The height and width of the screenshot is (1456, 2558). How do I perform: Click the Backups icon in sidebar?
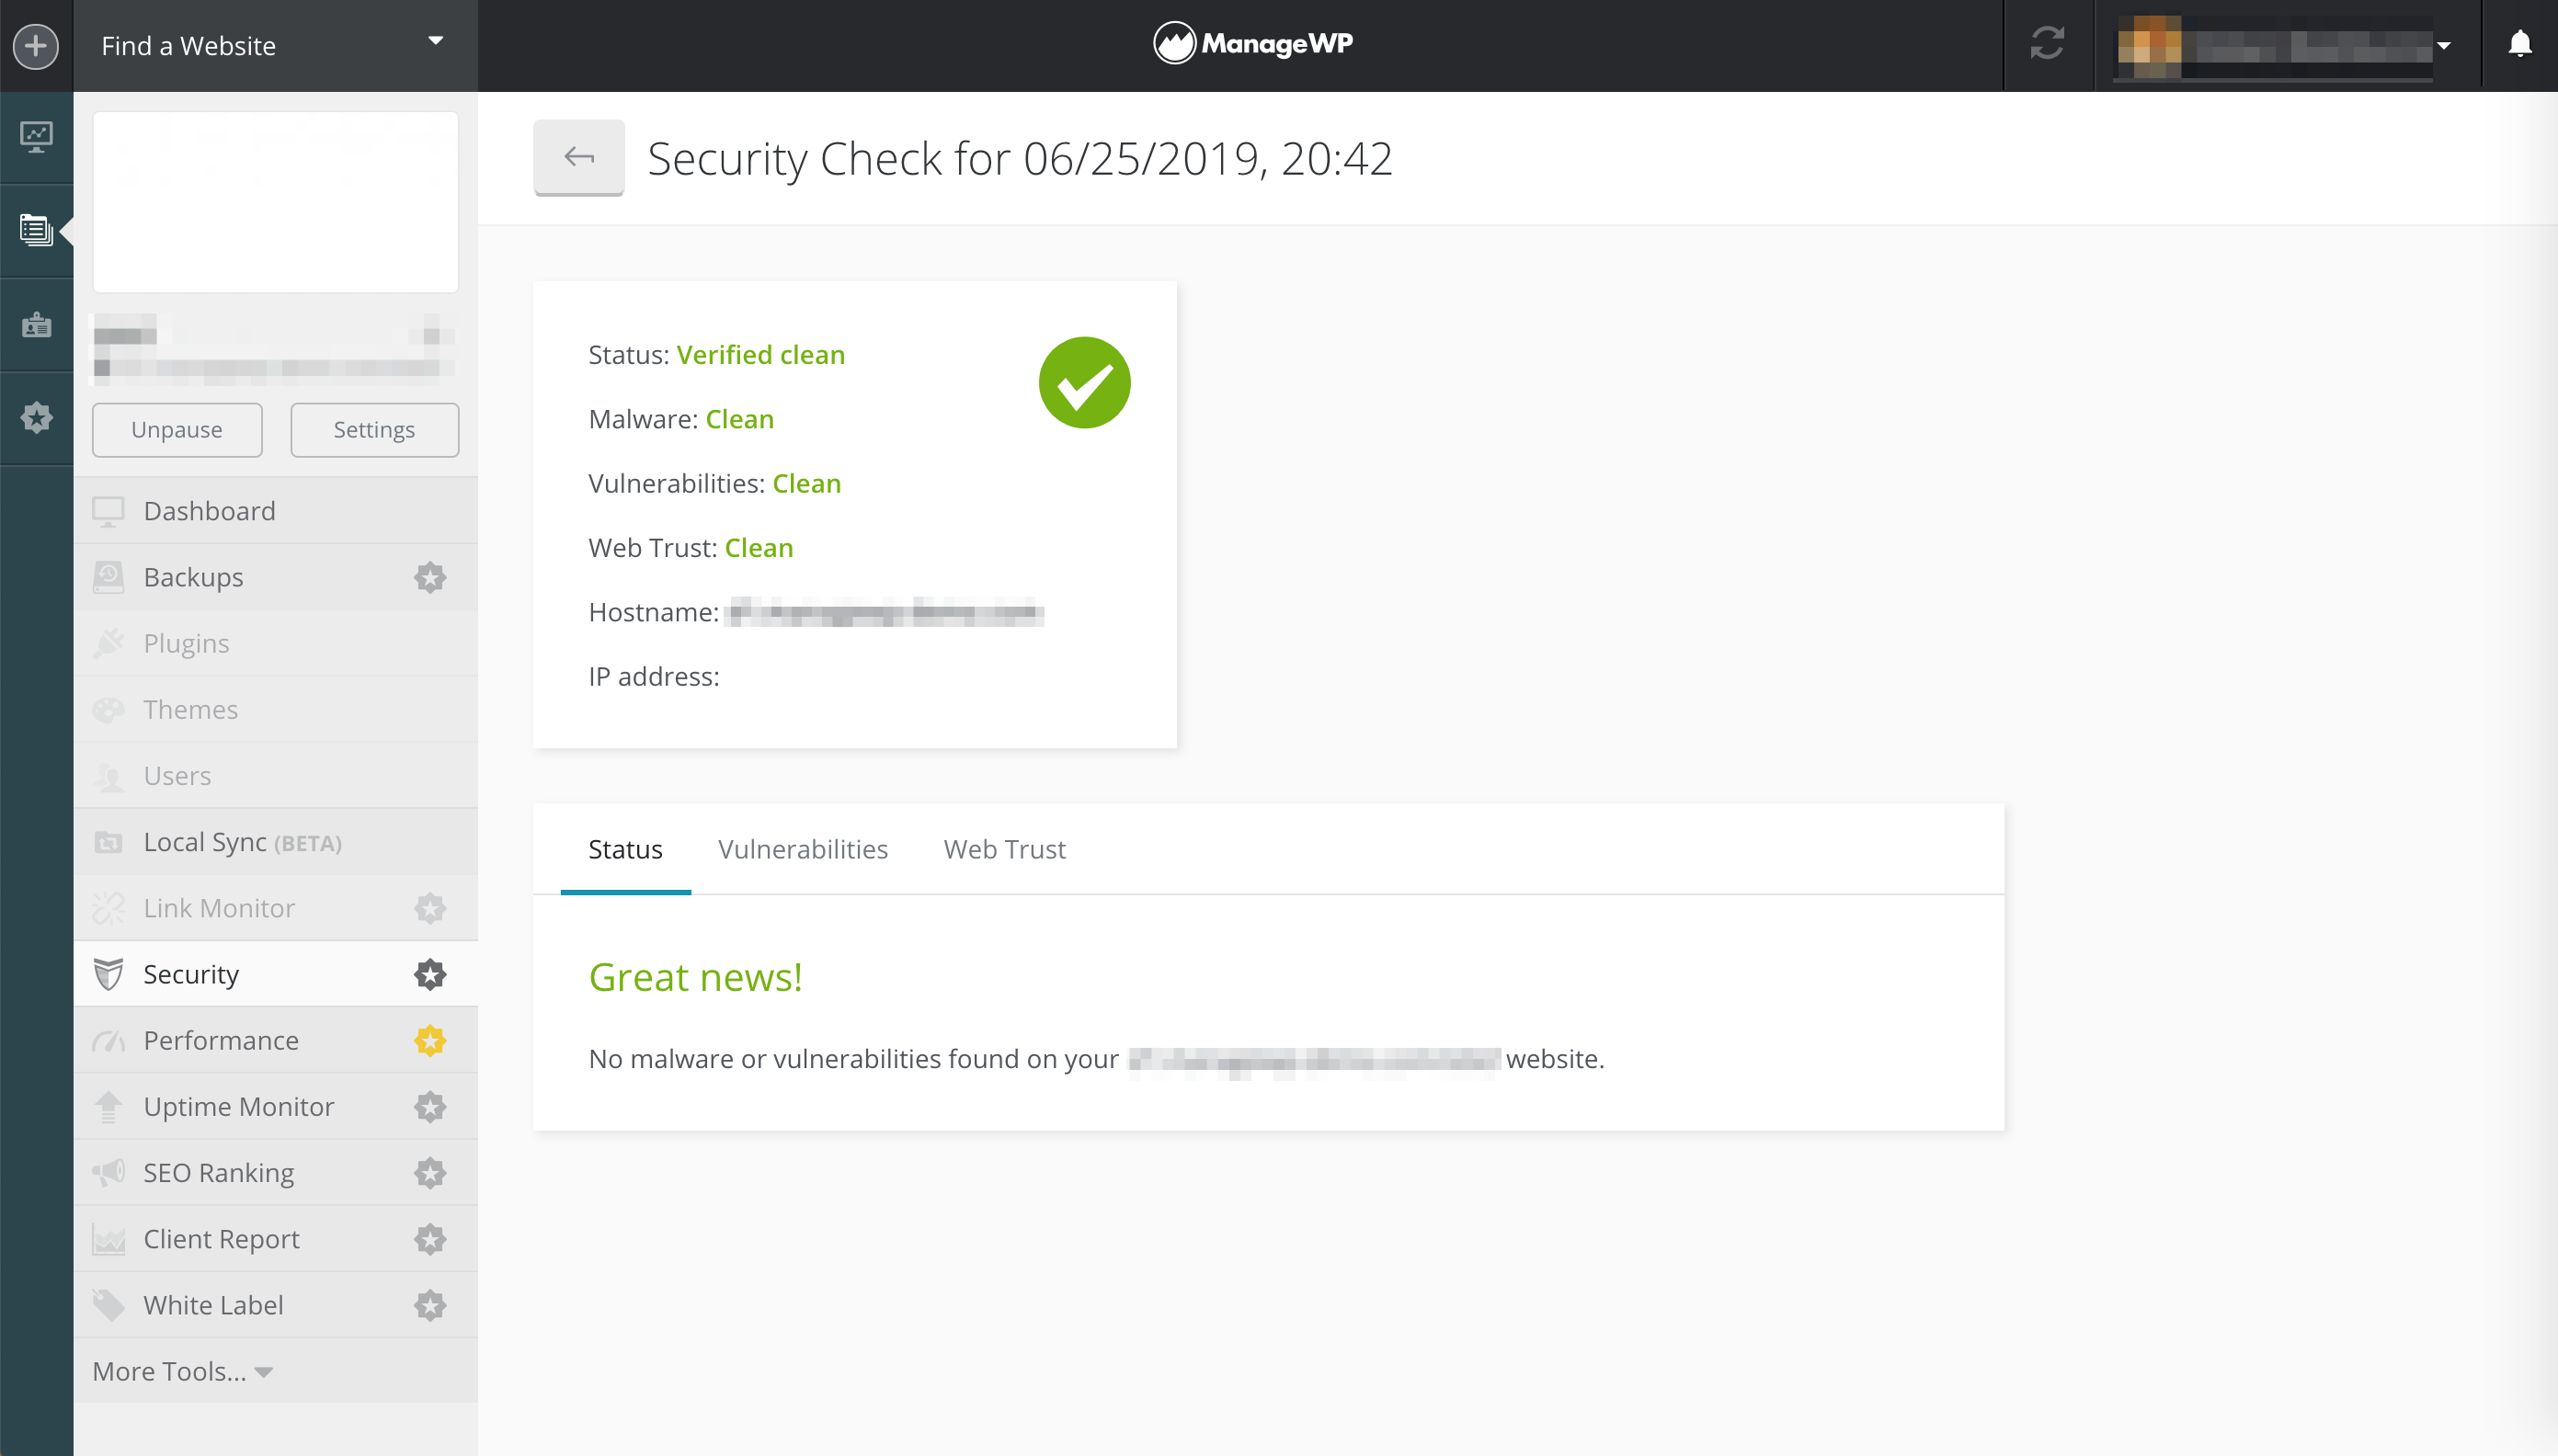point(110,576)
